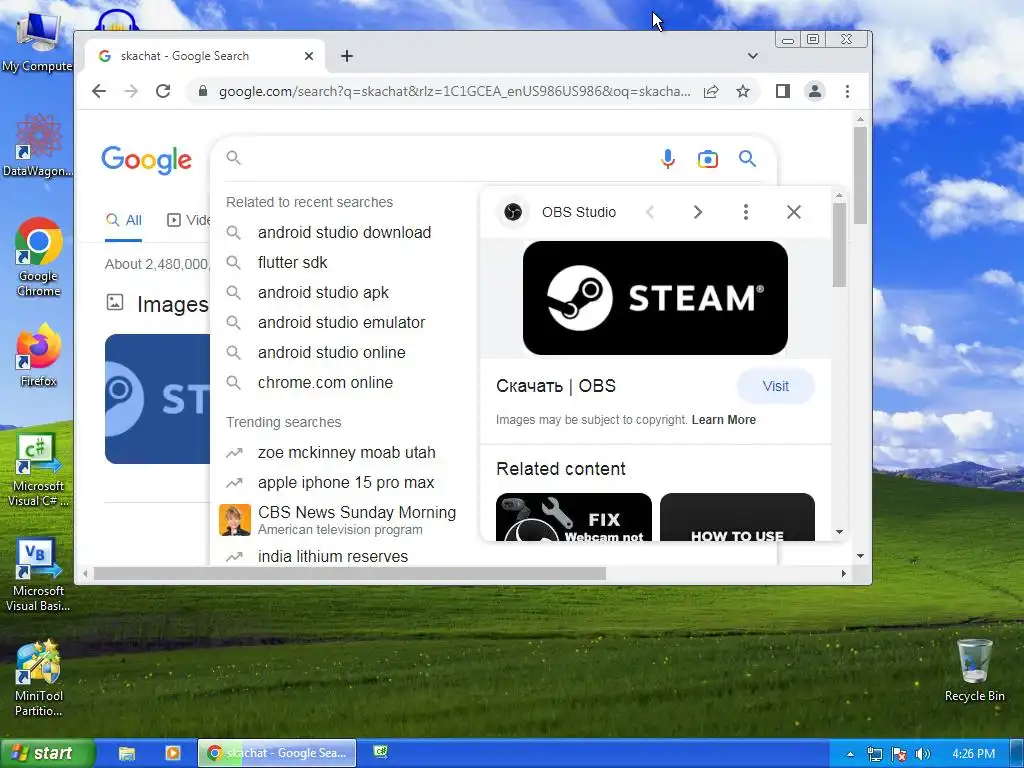Click the page scrollbar down arrow
Viewport: 1024px width, 768px height.
[x=860, y=556]
